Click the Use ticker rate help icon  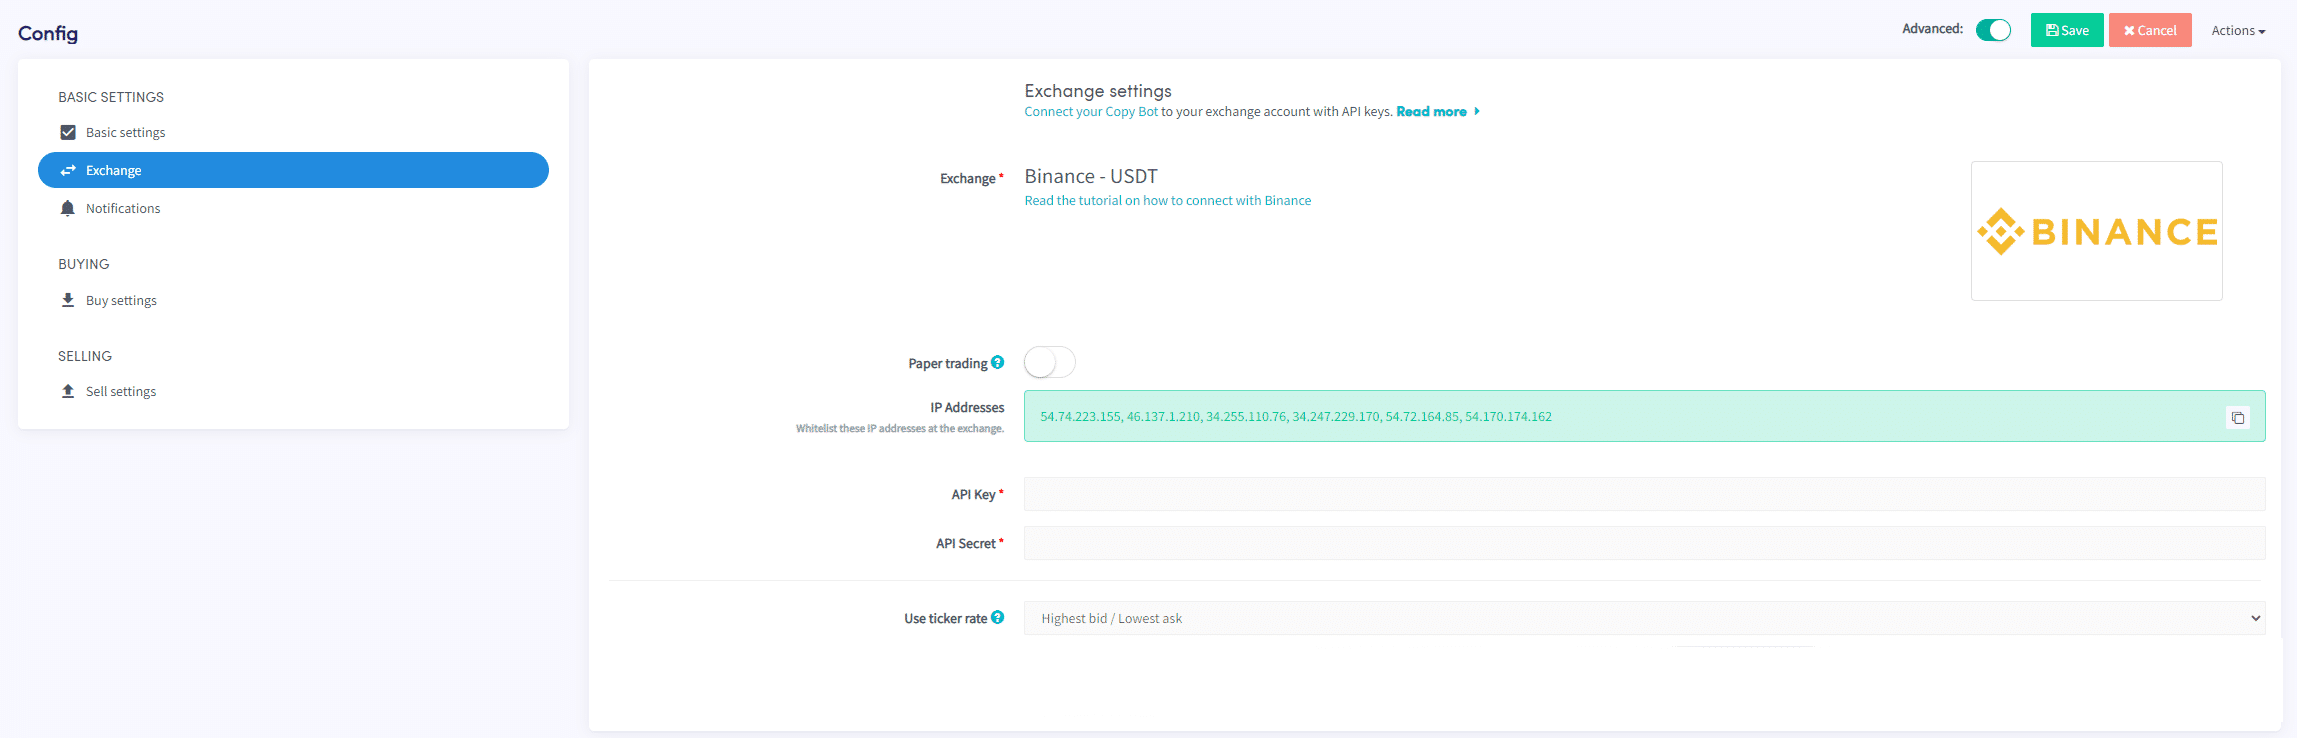(997, 617)
